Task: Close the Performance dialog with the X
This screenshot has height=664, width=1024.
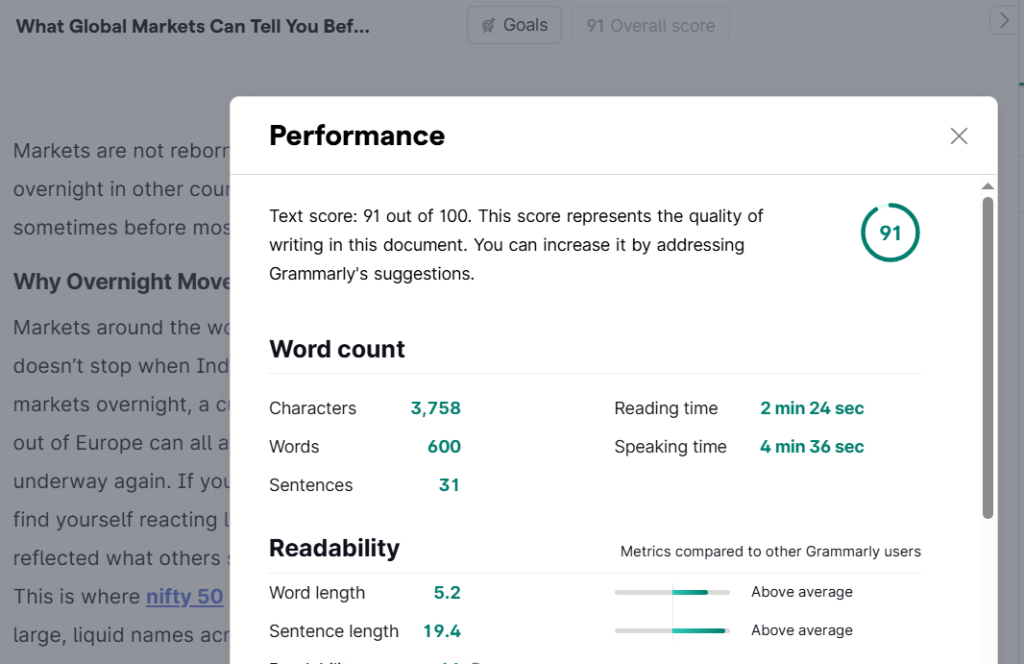Action: tap(959, 136)
